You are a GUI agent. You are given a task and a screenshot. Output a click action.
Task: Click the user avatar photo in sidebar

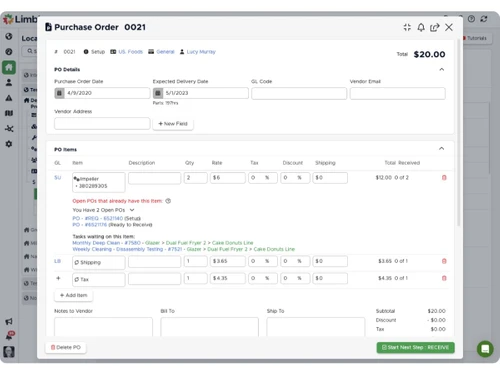pyautogui.click(x=9, y=352)
